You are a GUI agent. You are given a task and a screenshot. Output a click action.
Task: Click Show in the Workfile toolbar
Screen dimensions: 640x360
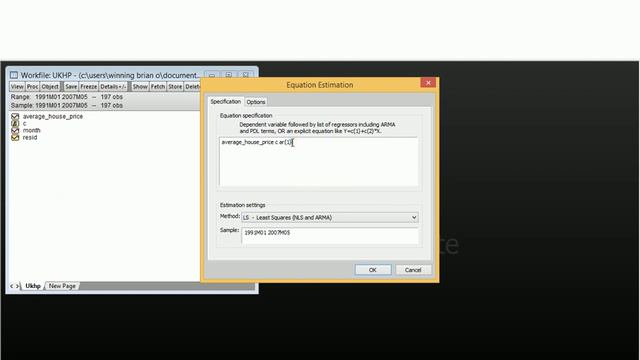point(140,87)
